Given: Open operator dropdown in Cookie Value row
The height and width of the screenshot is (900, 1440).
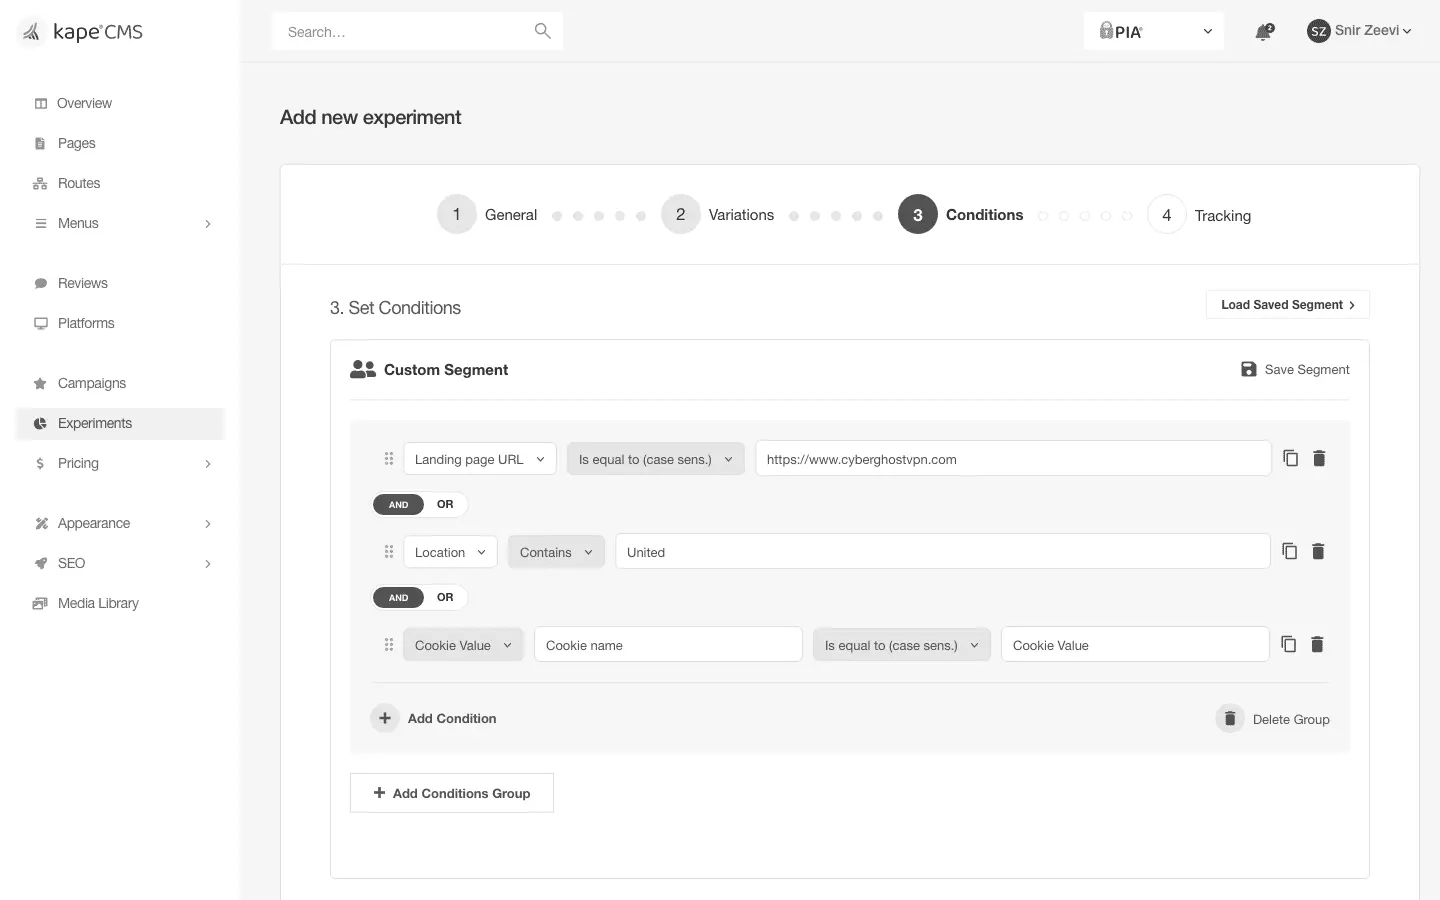Looking at the screenshot, I should 901,645.
